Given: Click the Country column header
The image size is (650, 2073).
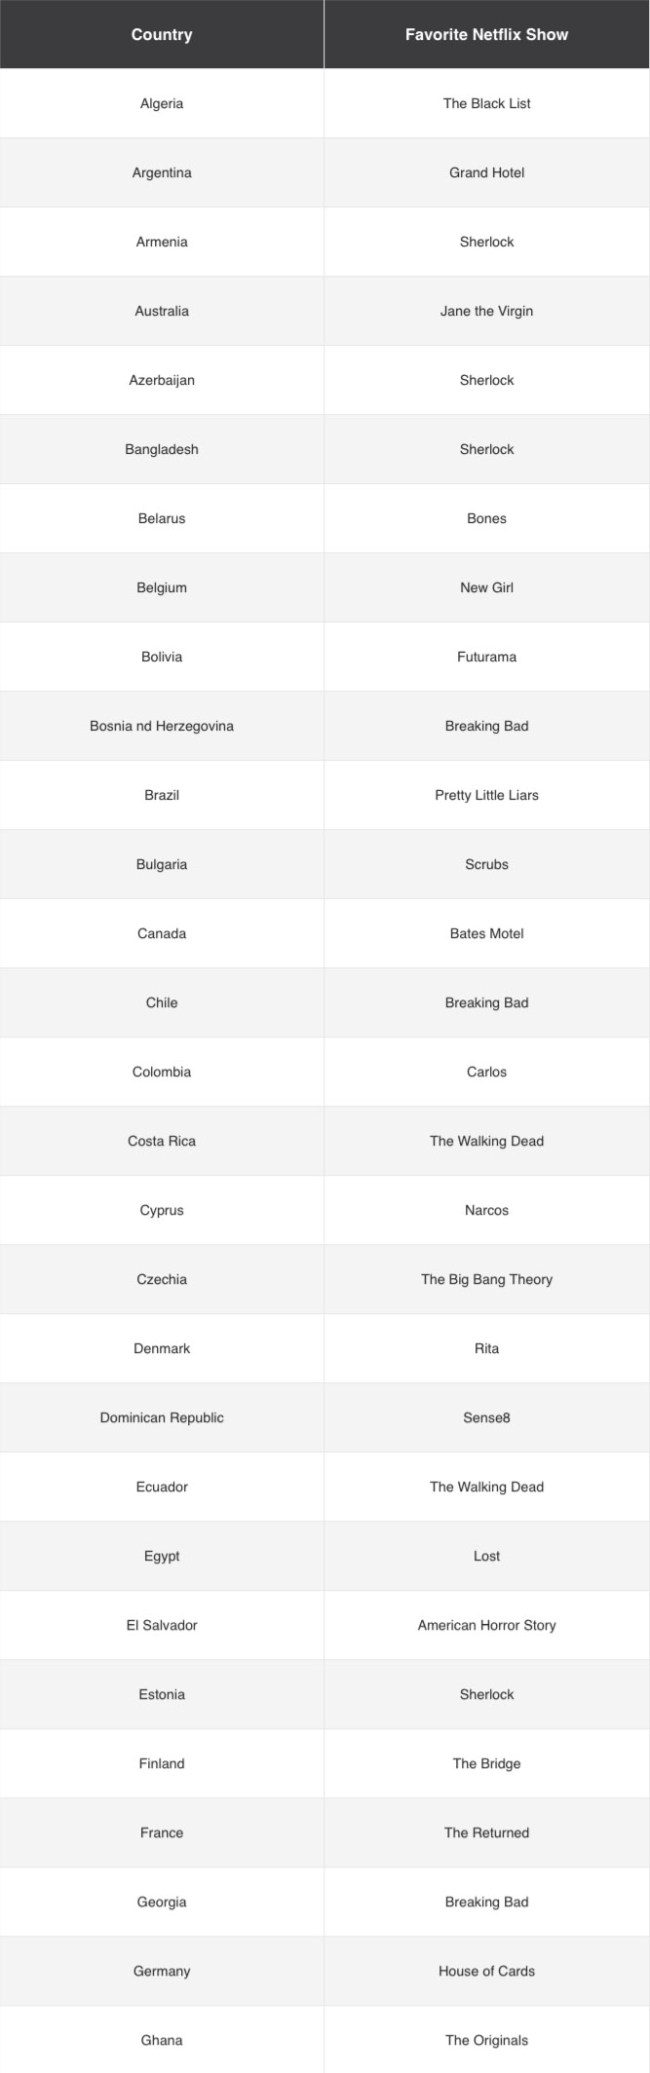Looking at the screenshot, I should (x=162, y=34).
